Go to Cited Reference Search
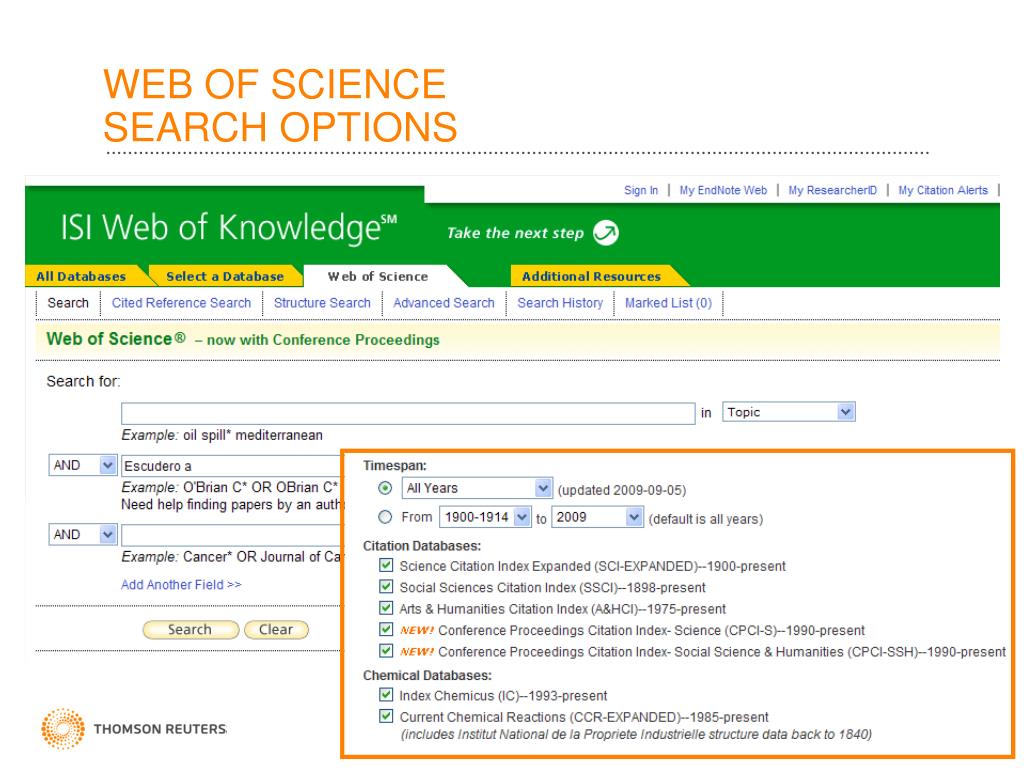Screen dimensions: 1024x768 point(181,303)
